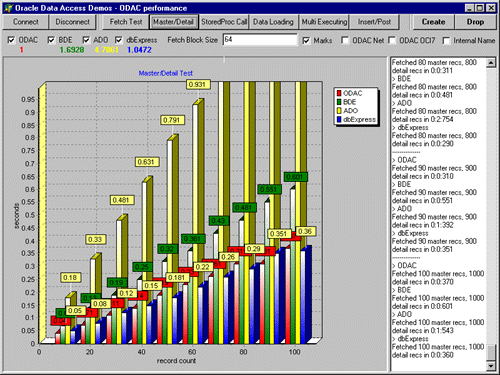The height and width of the screenshot is (375, 500).
Task: Click the application icon in title bar
Action: pos(8,8)
